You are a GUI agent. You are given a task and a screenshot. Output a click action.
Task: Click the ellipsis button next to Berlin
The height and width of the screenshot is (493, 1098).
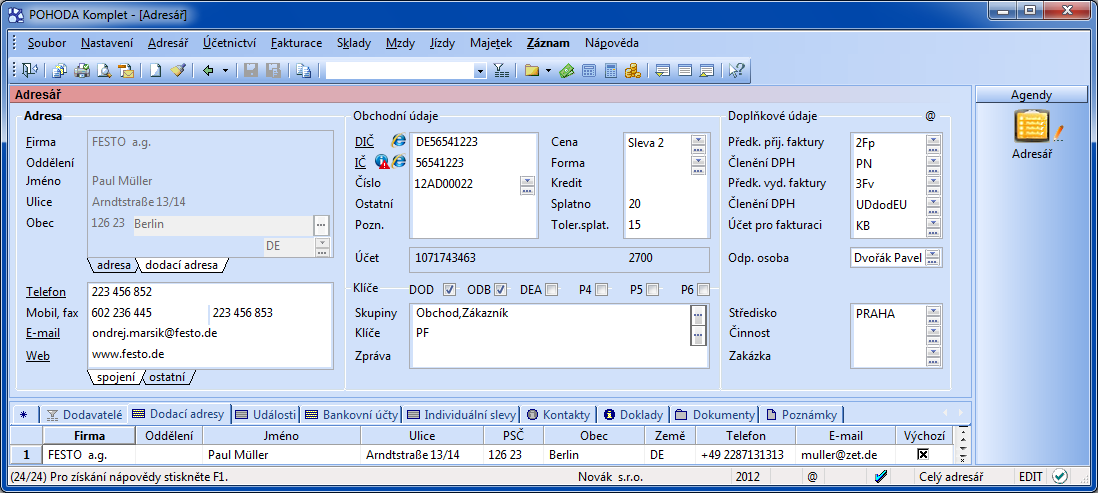tap(321, 225)
